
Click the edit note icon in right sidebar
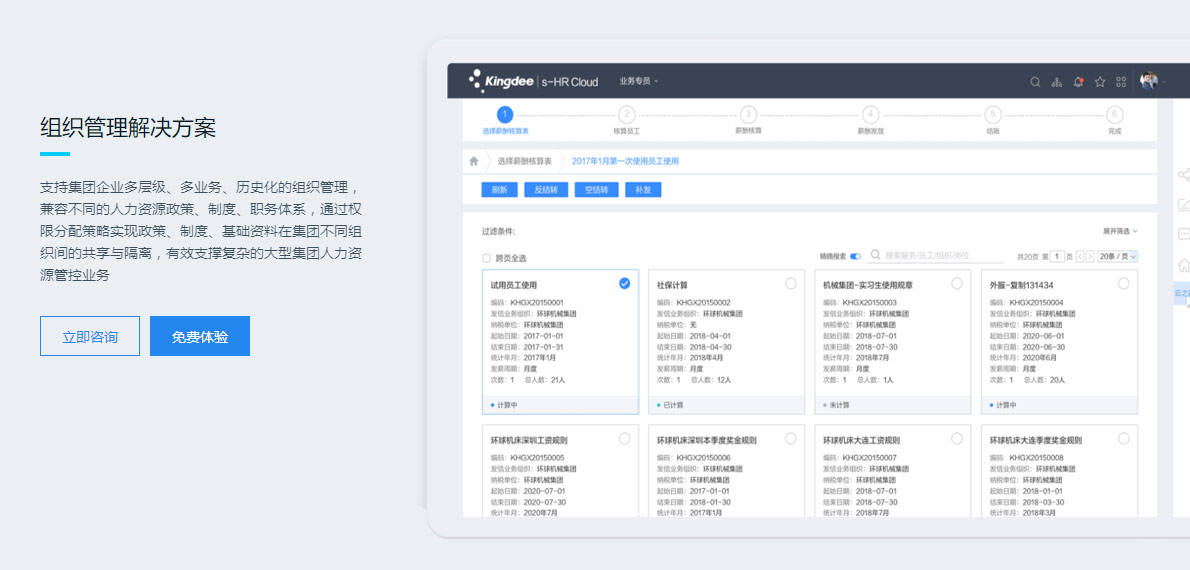click(1183, 204)
